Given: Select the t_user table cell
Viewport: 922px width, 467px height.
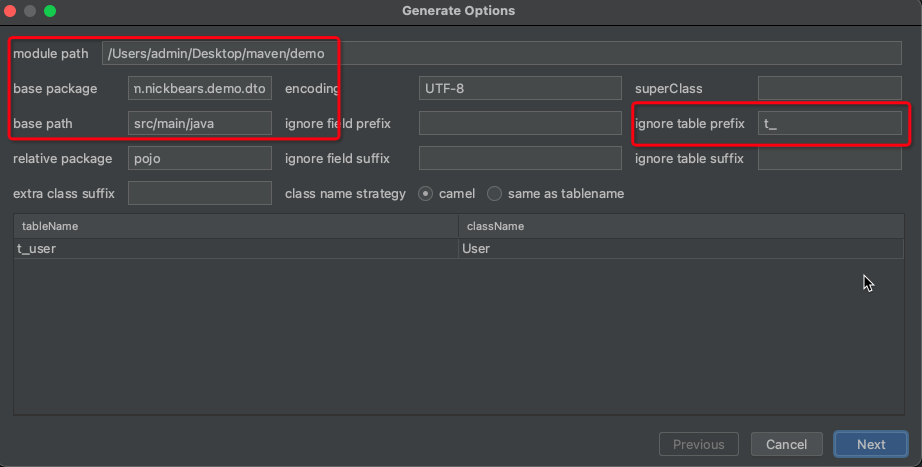Looking at the screenshot, I should click(236, 248).
